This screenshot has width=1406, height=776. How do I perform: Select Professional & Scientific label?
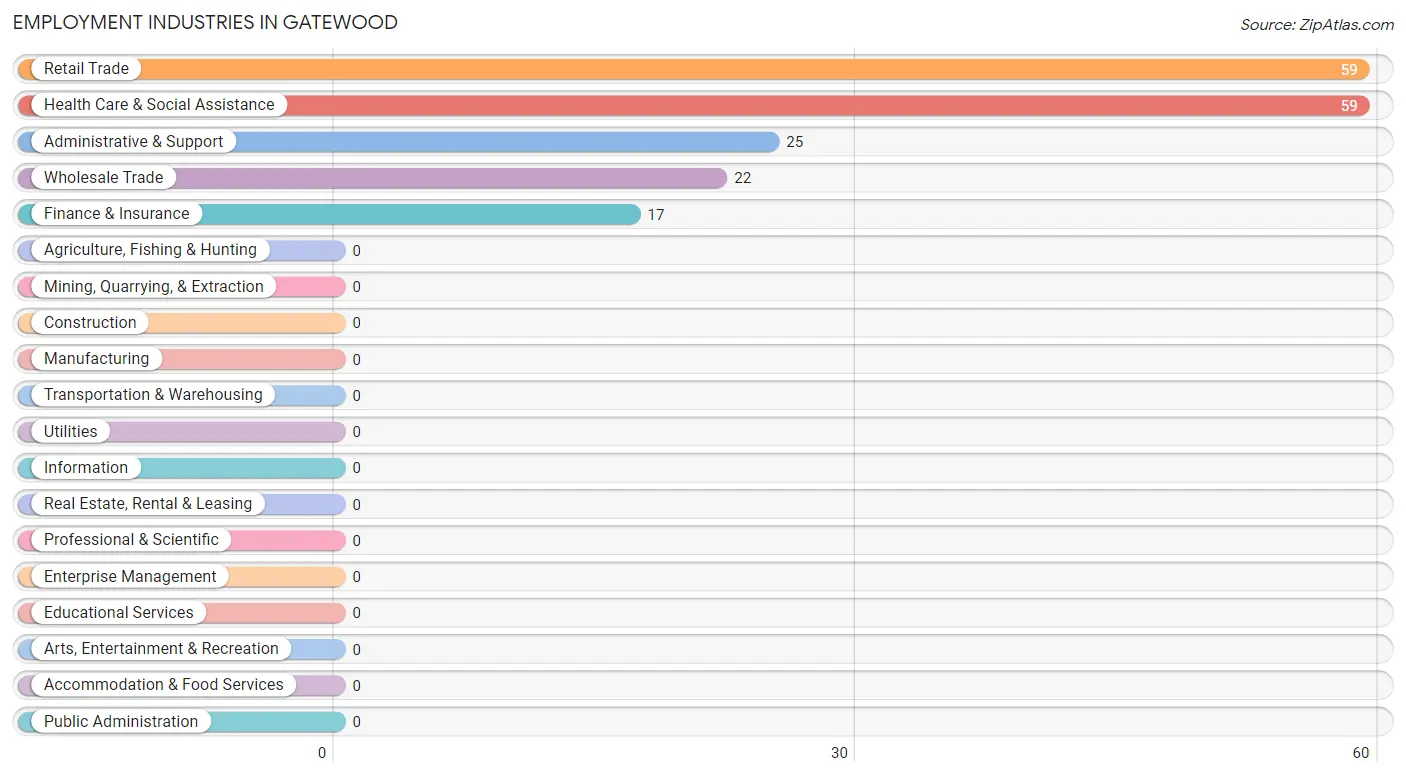131,540
